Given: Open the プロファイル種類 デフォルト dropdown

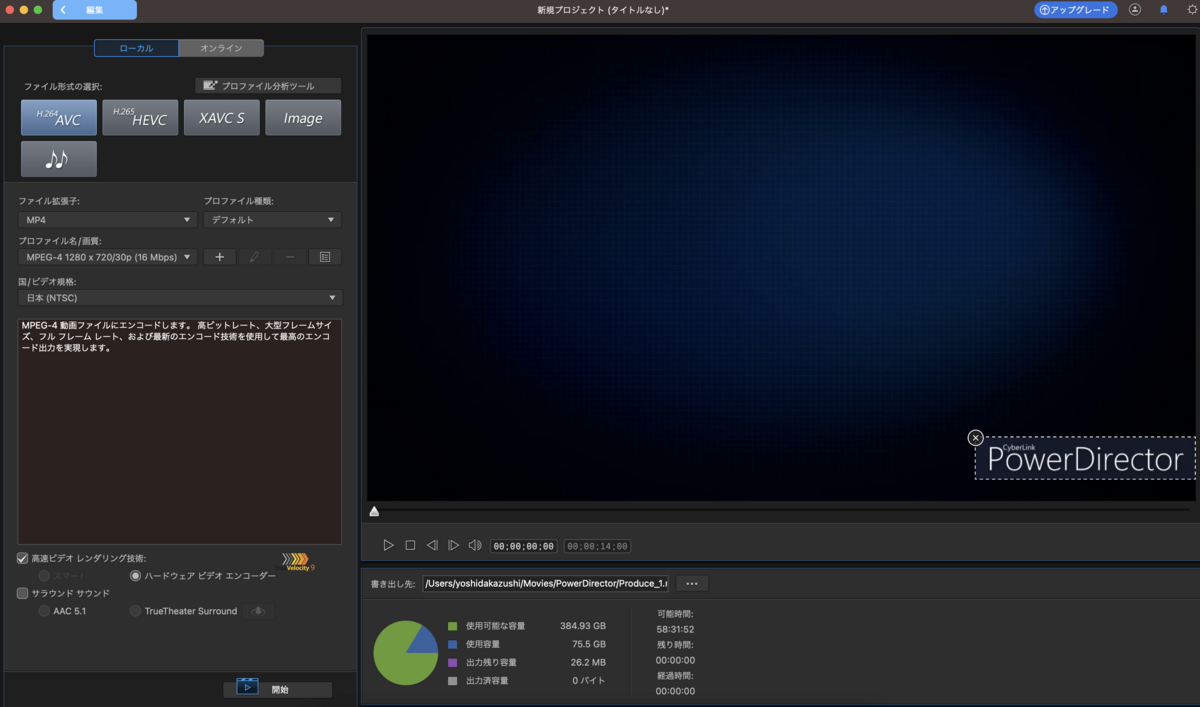Looking at the screenshot, I should (273, 220).
